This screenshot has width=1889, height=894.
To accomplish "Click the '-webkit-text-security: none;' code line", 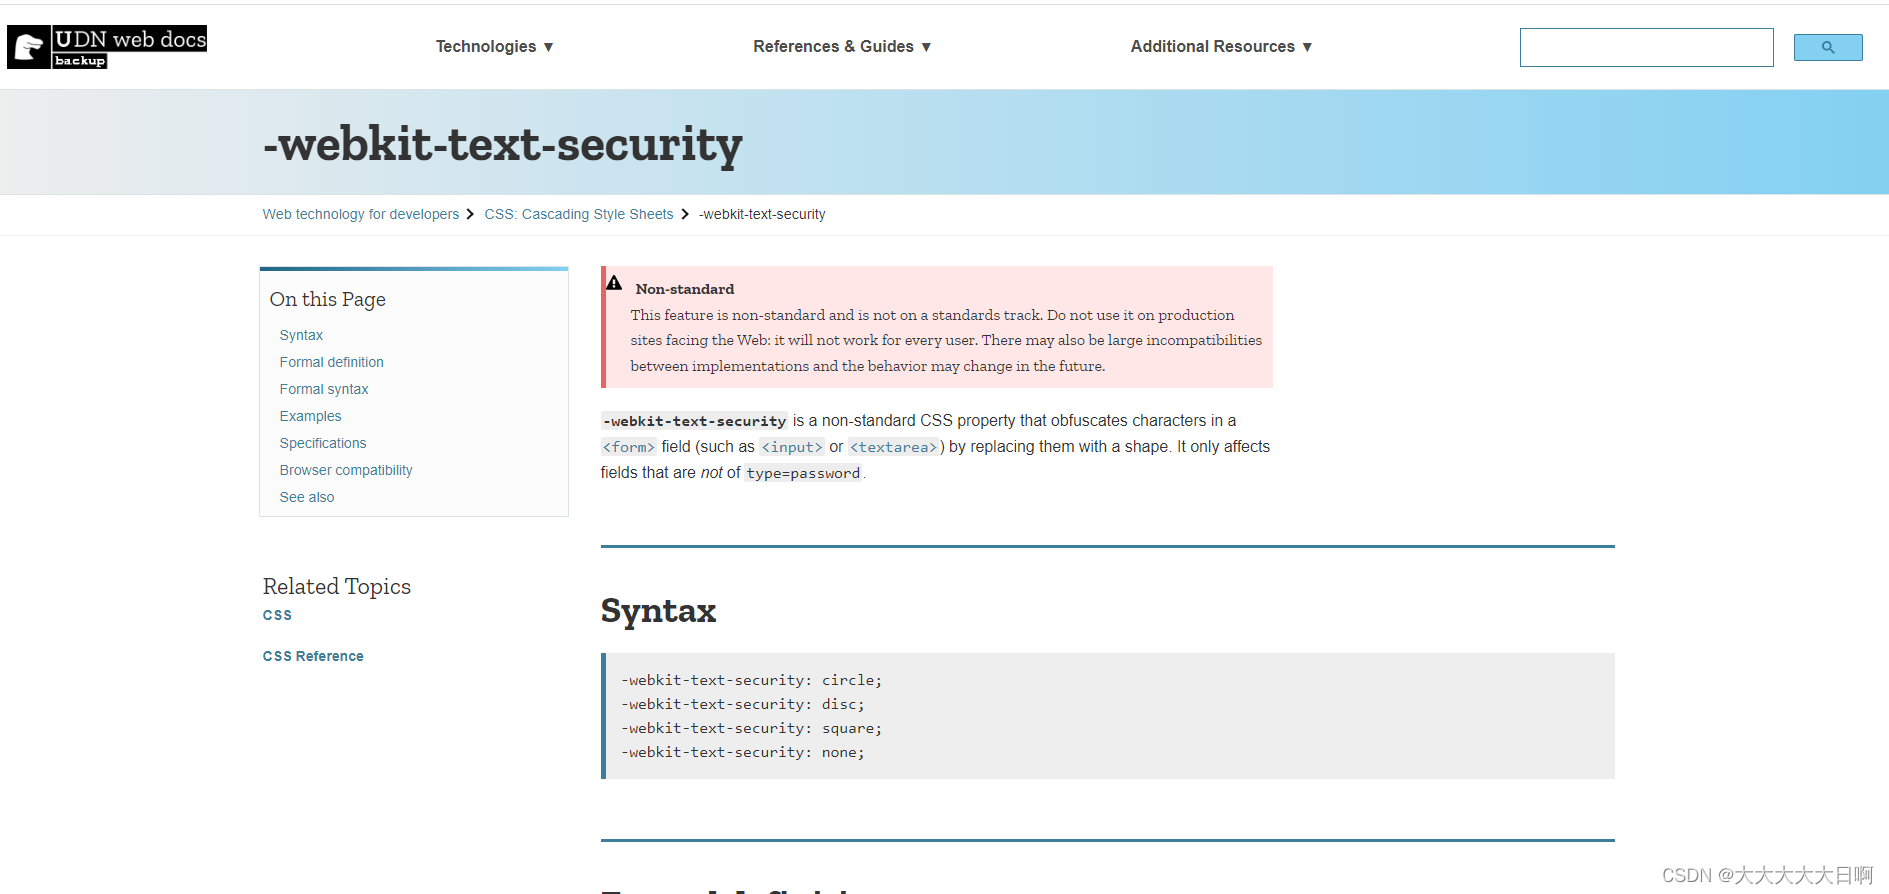I will (743, 752).
